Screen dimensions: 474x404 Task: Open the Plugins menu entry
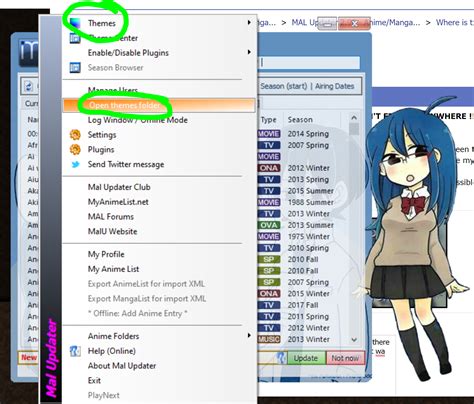tap(101, 150)
